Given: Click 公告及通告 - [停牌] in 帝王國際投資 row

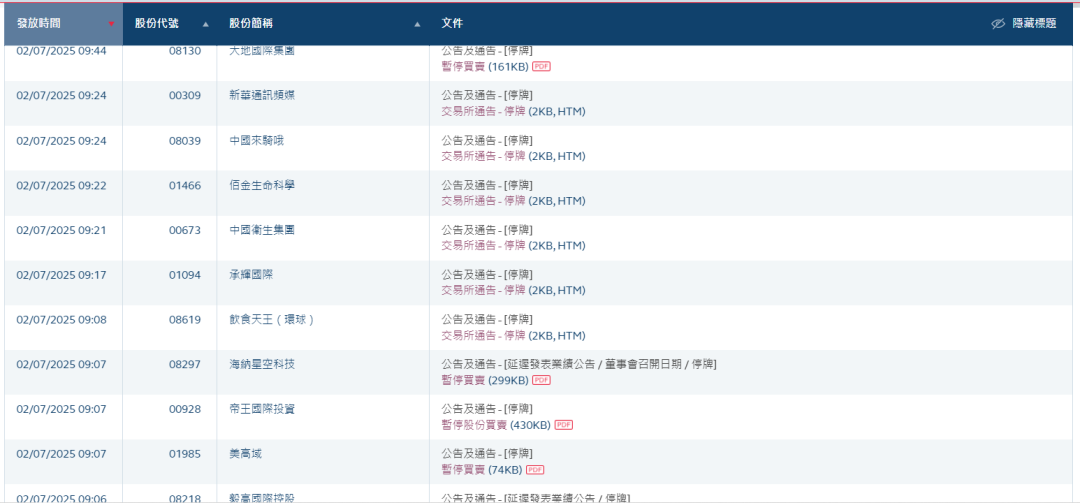Looking at the screenshot, I should [x=487, y=409].
